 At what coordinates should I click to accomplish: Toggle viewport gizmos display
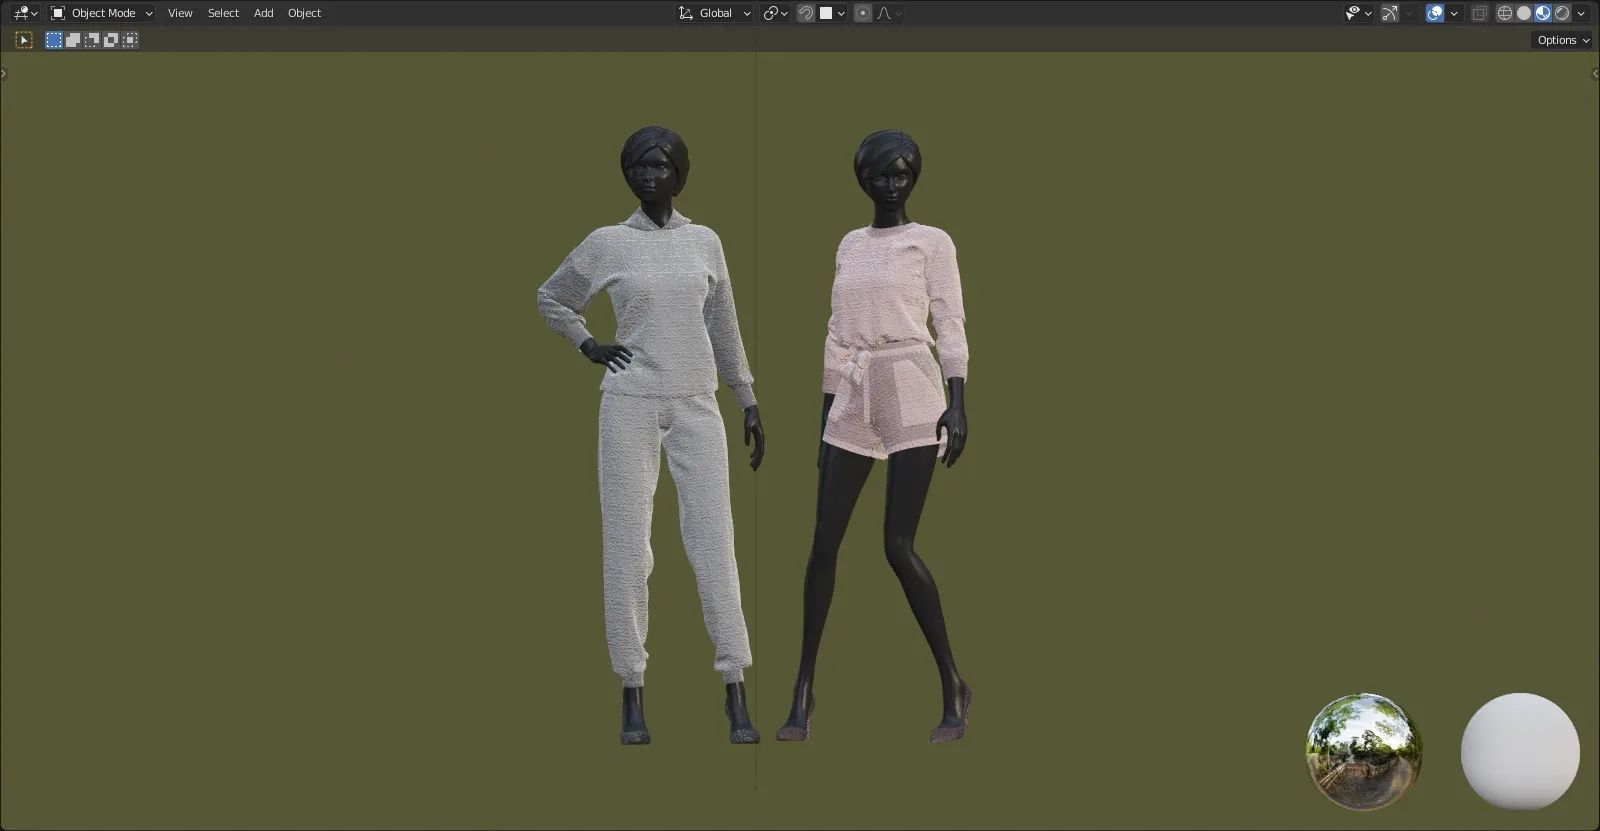(x=1390, y=13)
